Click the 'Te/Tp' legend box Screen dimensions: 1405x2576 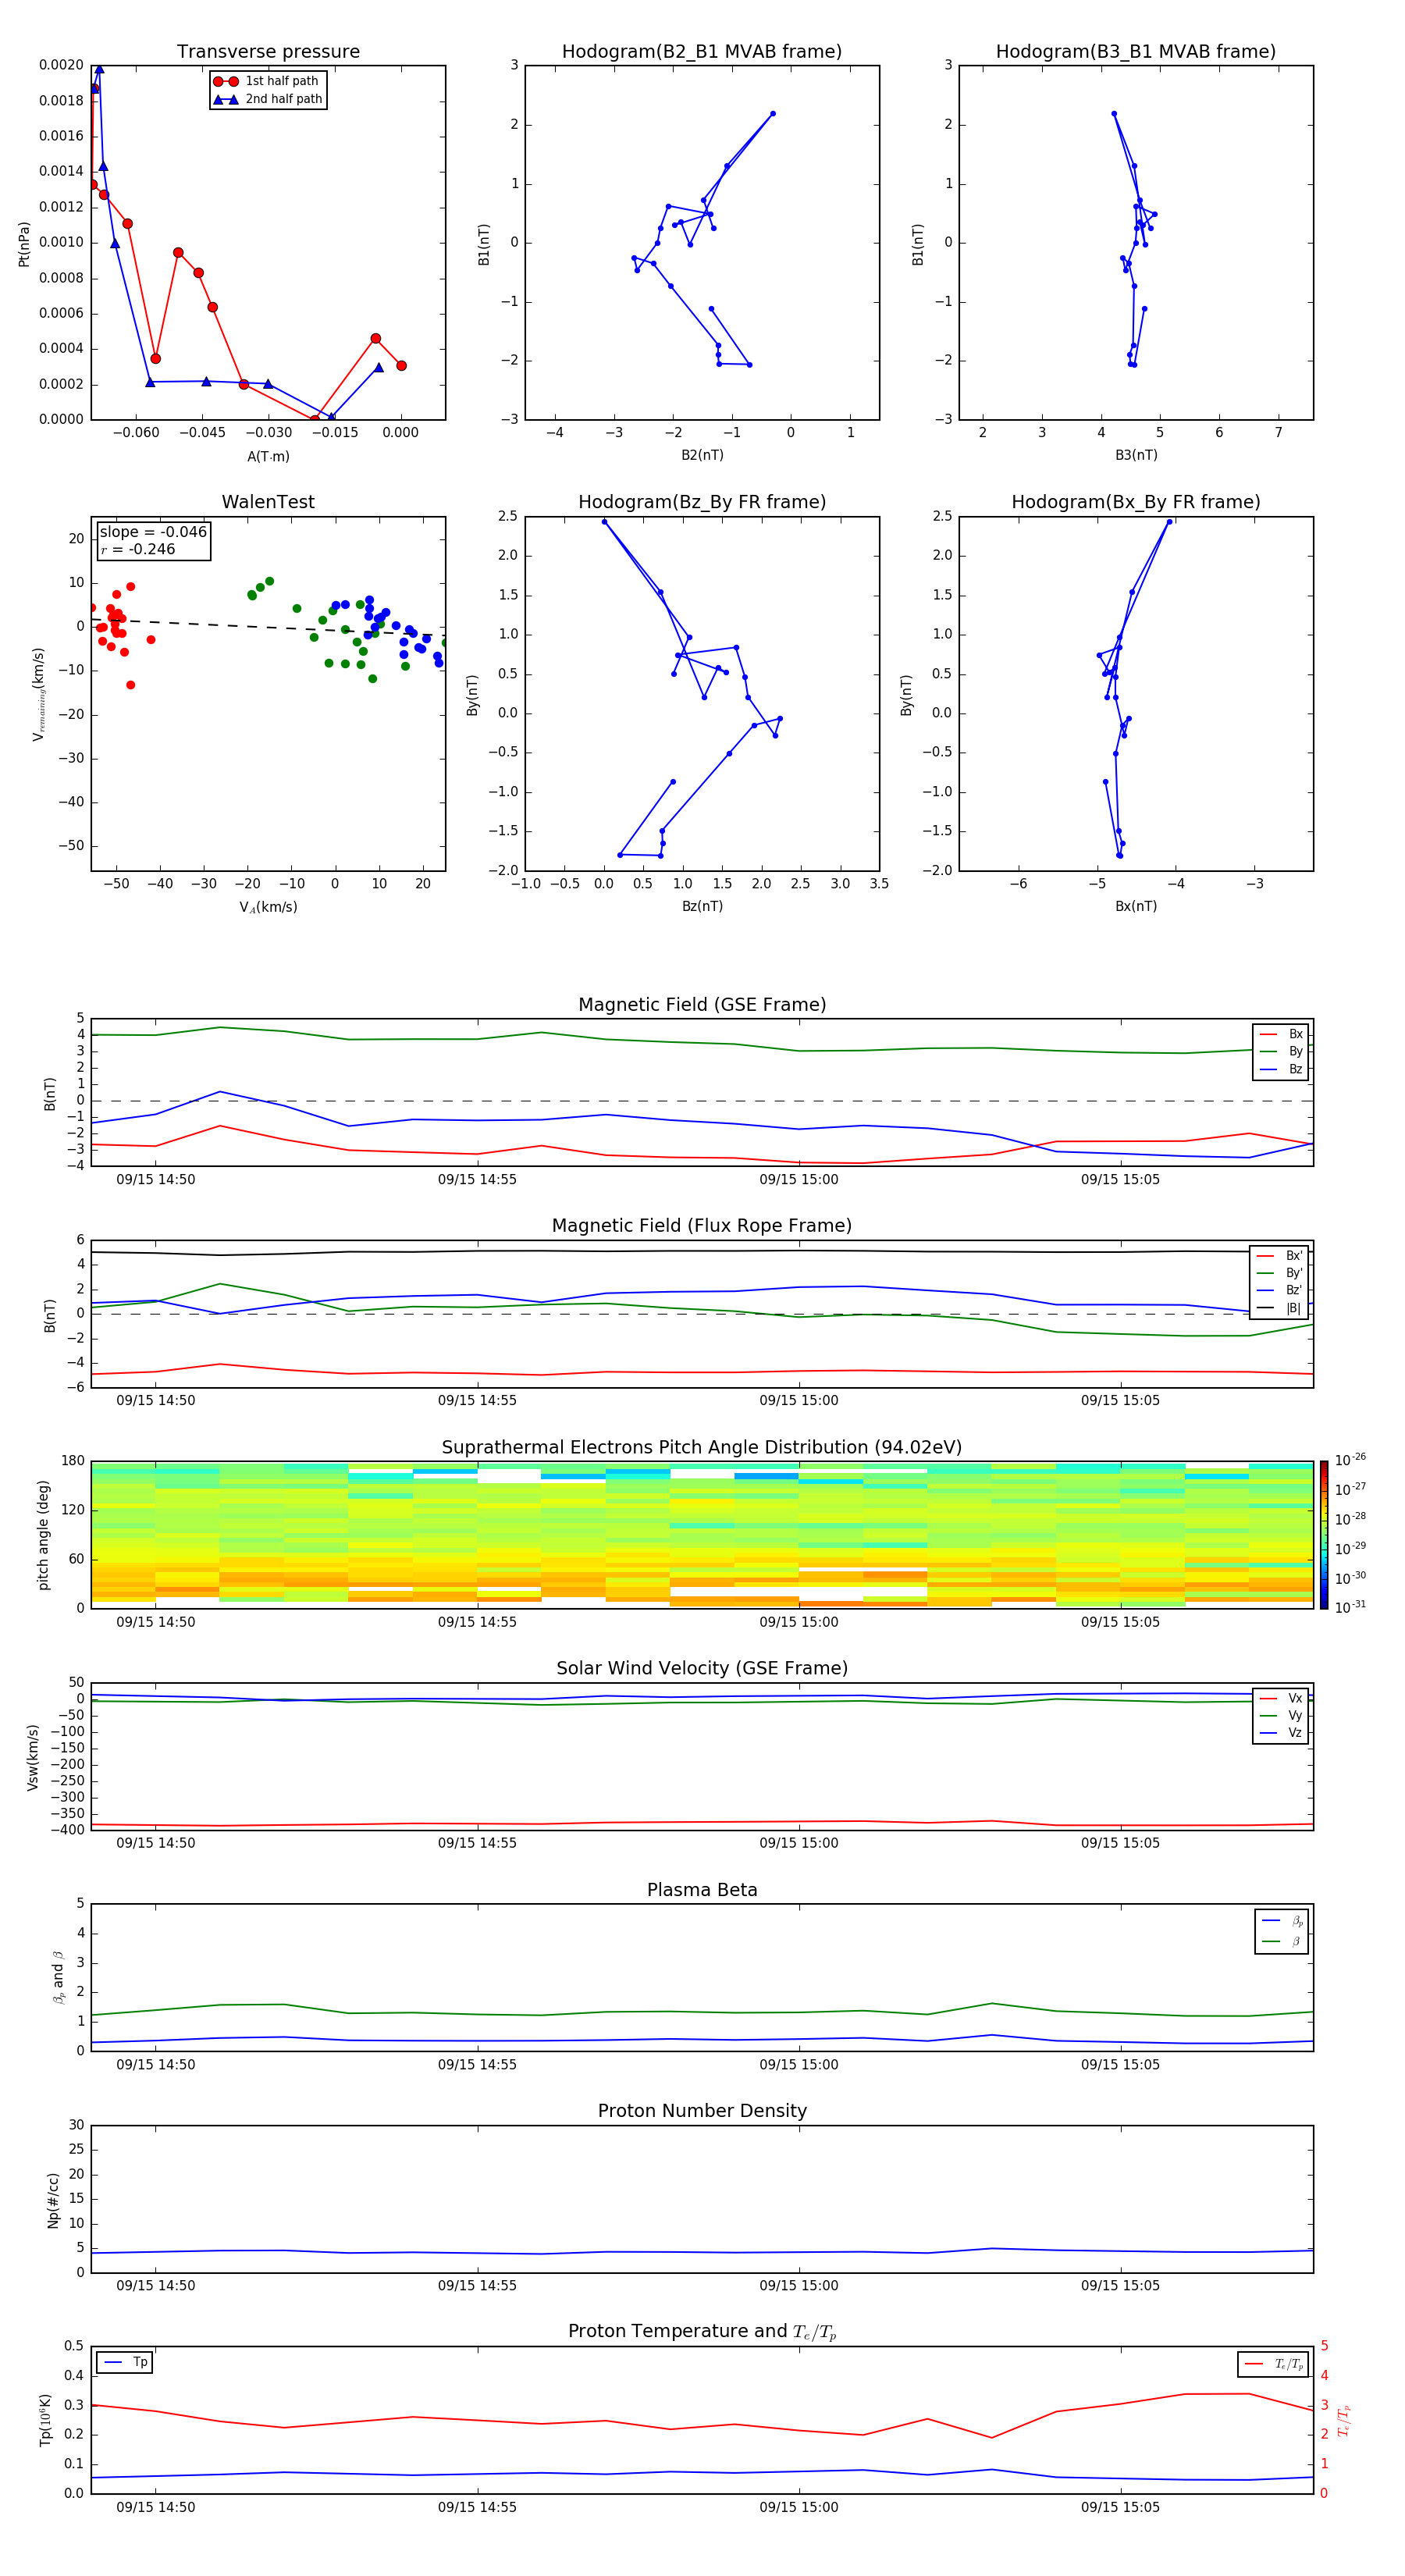(x=1273, y=2364)
